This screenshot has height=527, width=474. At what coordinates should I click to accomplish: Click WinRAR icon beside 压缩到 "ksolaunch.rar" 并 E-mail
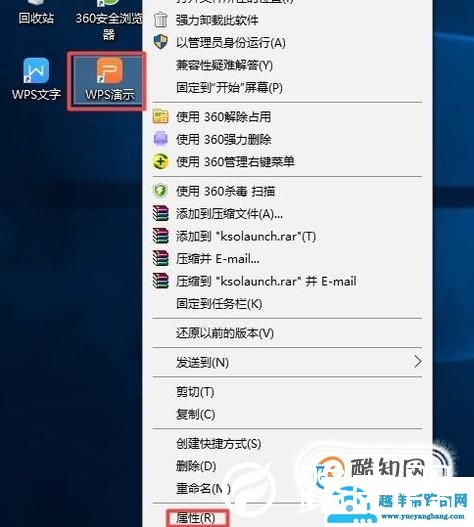click(x=160, y=281)
